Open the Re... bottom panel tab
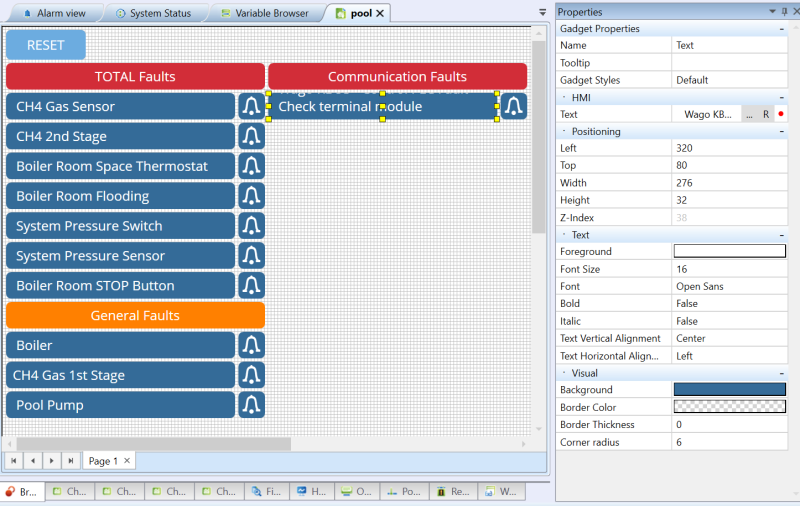800x506 pixels. point(454,491)
